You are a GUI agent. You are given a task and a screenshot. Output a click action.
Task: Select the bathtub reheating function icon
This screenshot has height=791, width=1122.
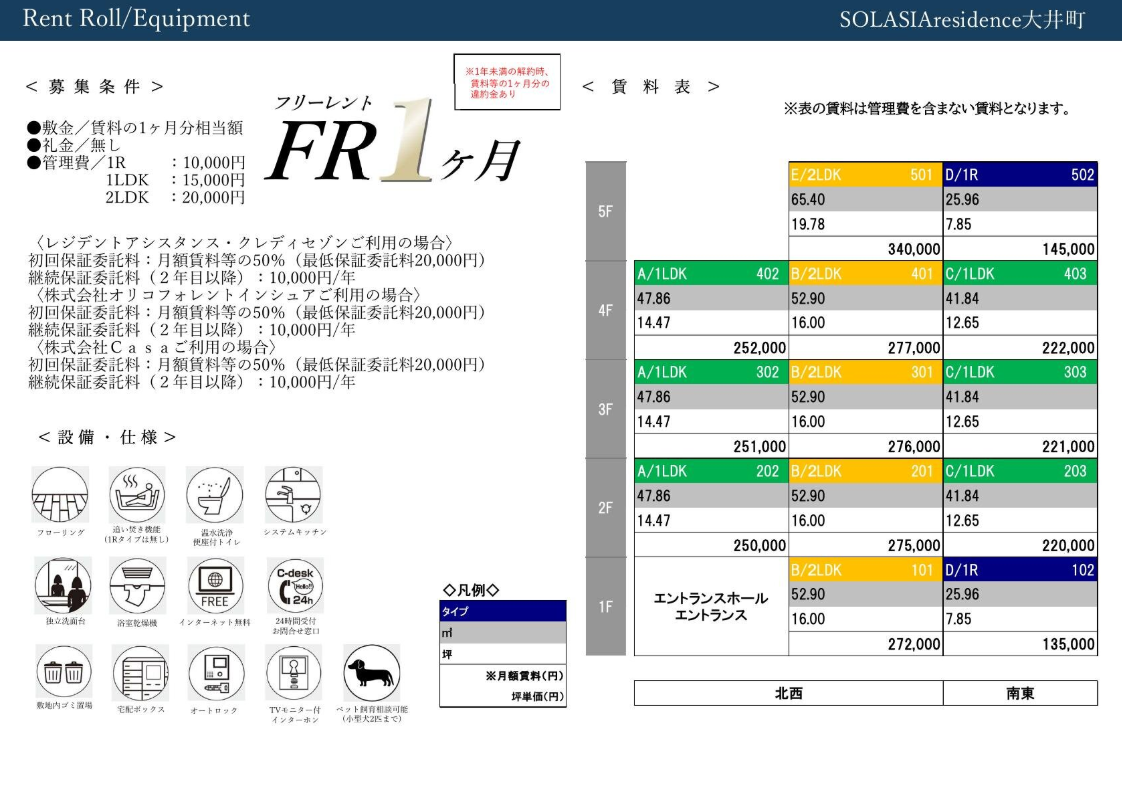pyautogui.click(x=137, y=494)
